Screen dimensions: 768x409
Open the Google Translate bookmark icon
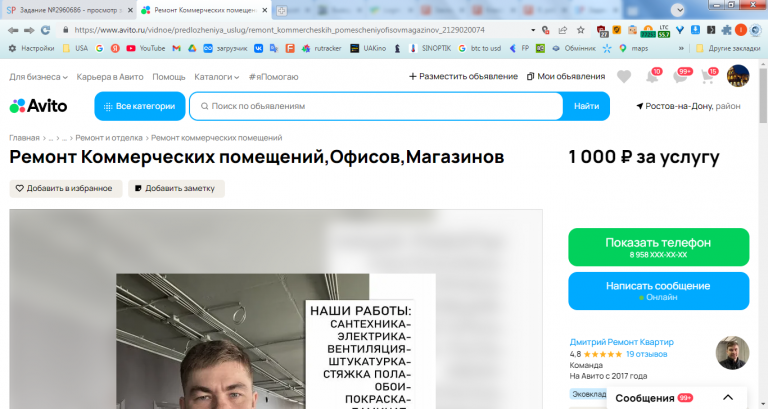coord(274,48)
